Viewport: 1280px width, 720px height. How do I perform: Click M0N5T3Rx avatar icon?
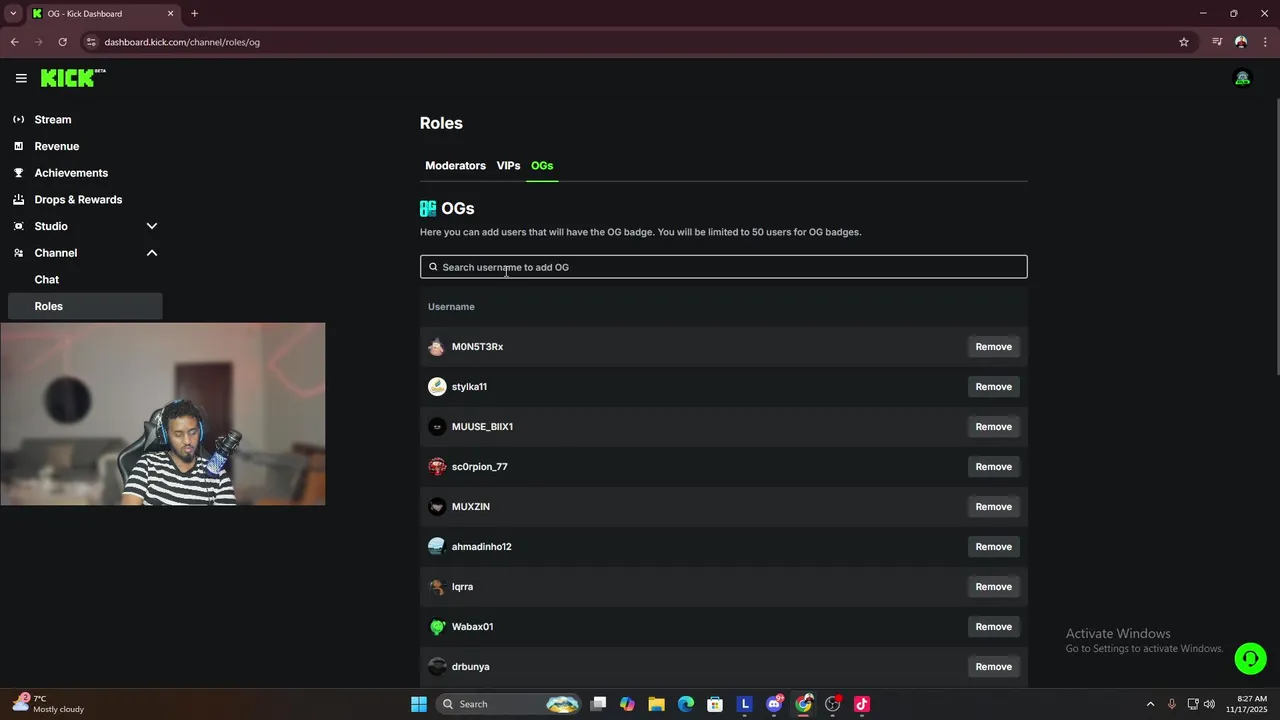(437, 347)
